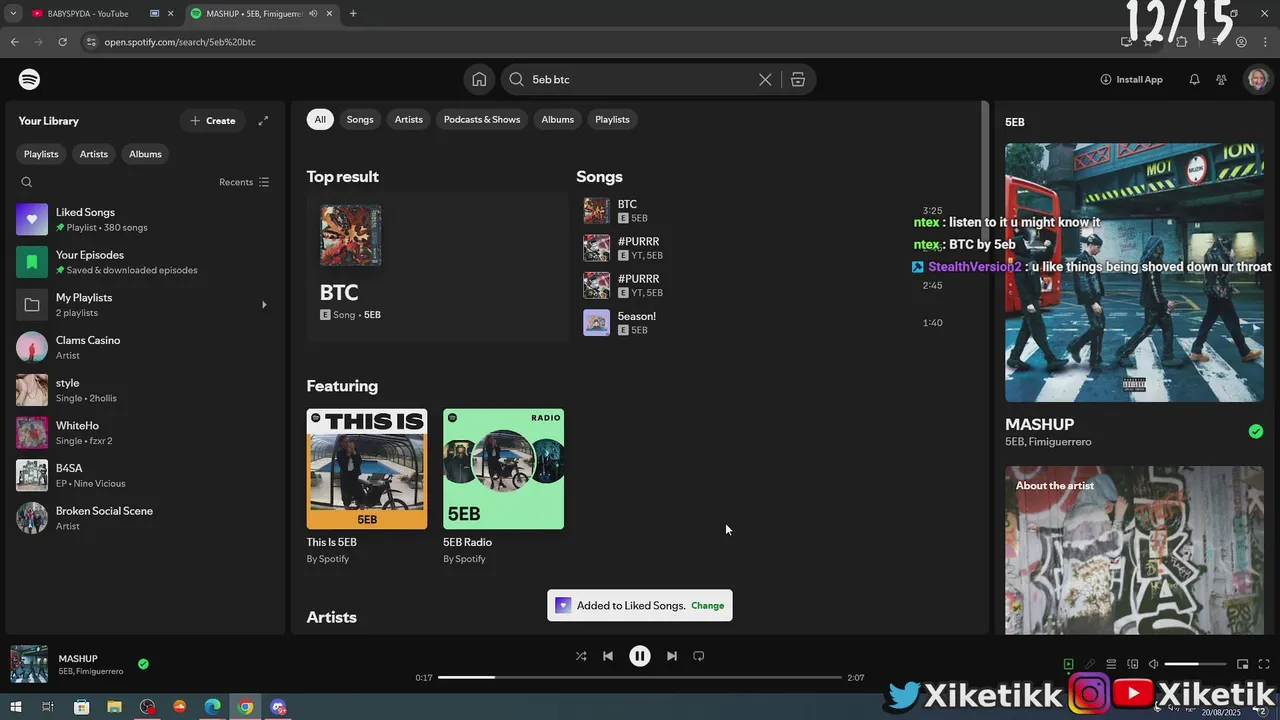Open the Friend Activity icon
1280x720 pixels.
pyautogui.click(x=1222, y=79)
